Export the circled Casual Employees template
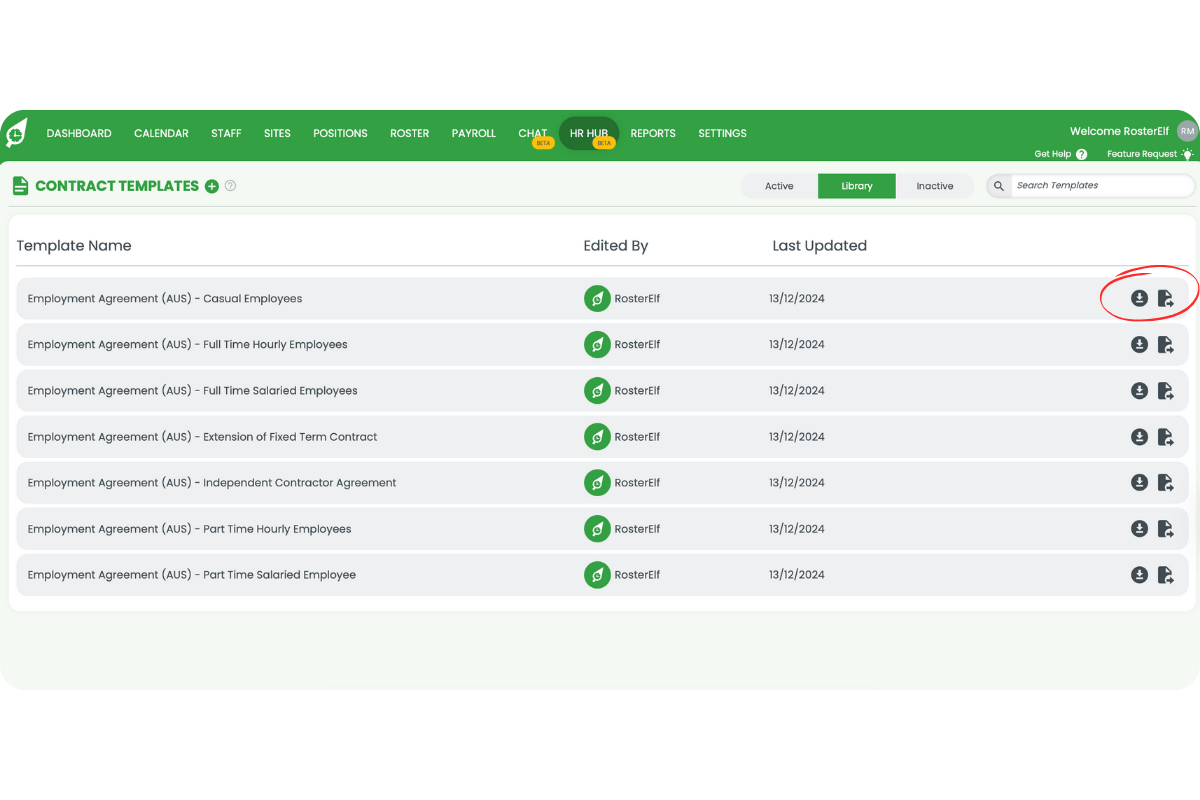Viewport: 1200px width, 800px height. coord(1165,298)
